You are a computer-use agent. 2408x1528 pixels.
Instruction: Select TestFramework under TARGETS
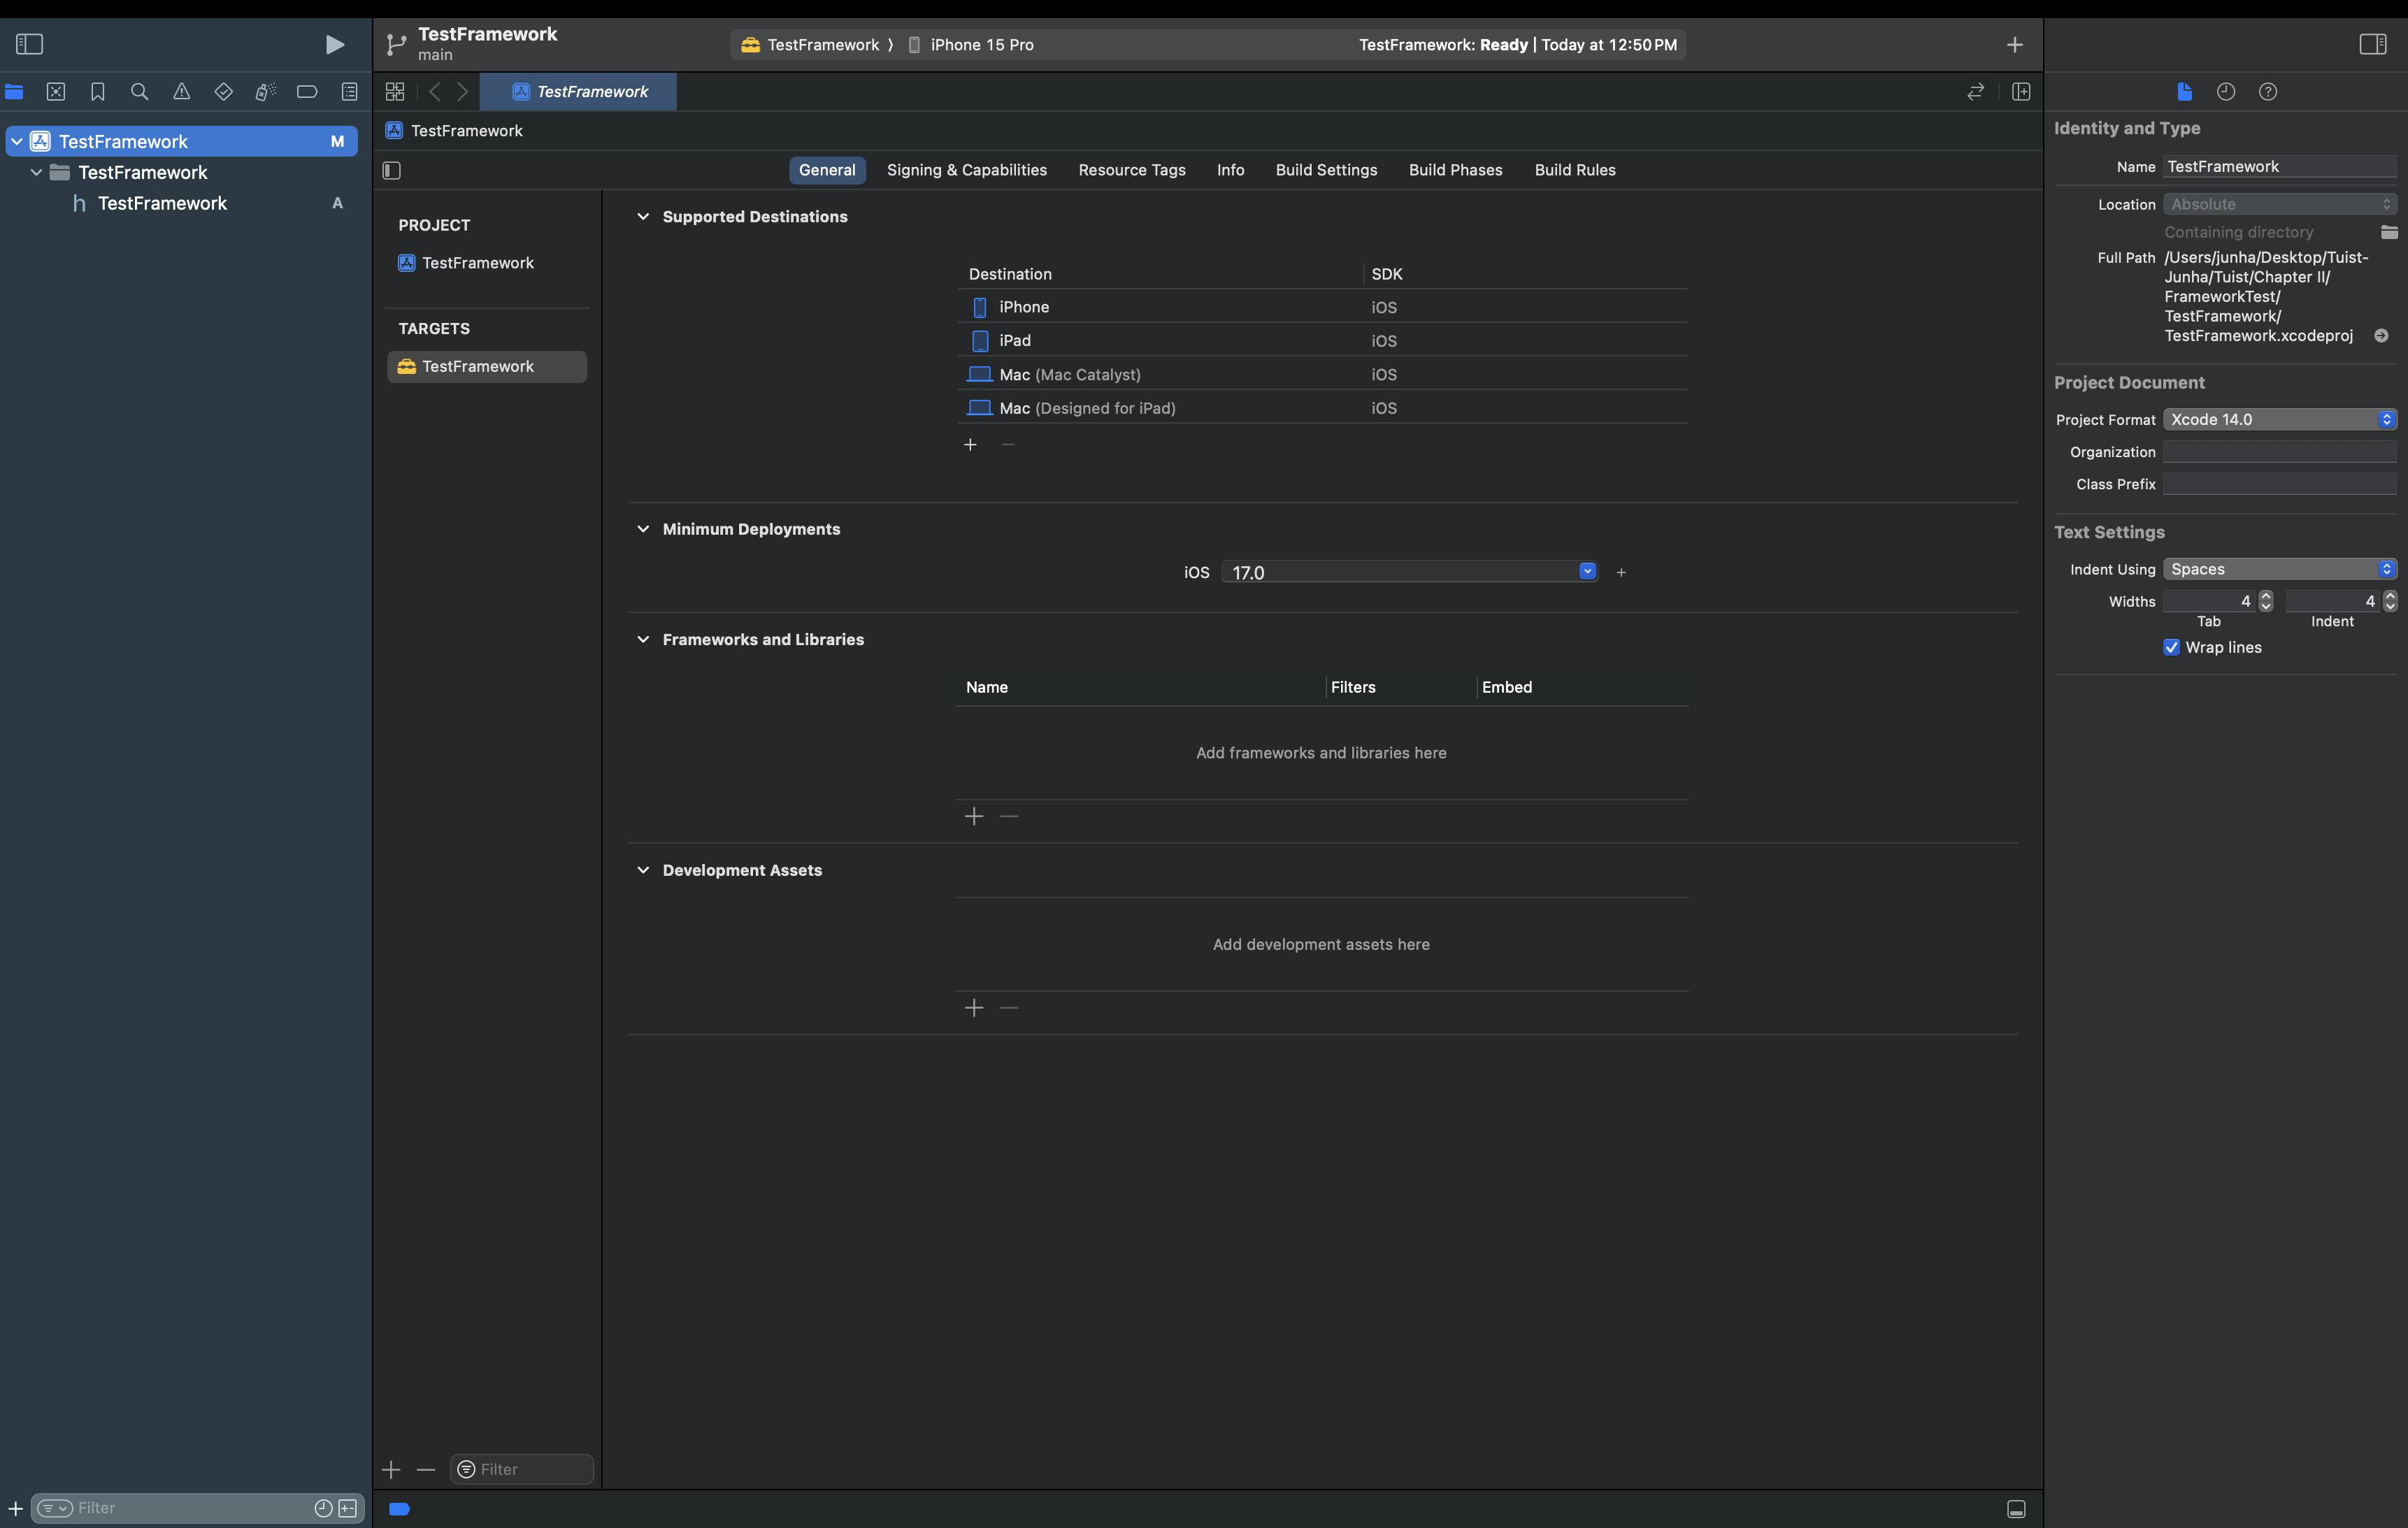(x=487, y=366)
